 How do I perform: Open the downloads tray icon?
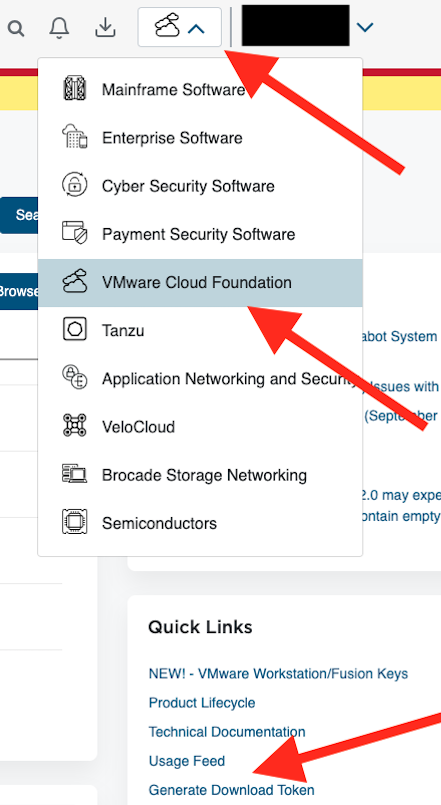105,28
